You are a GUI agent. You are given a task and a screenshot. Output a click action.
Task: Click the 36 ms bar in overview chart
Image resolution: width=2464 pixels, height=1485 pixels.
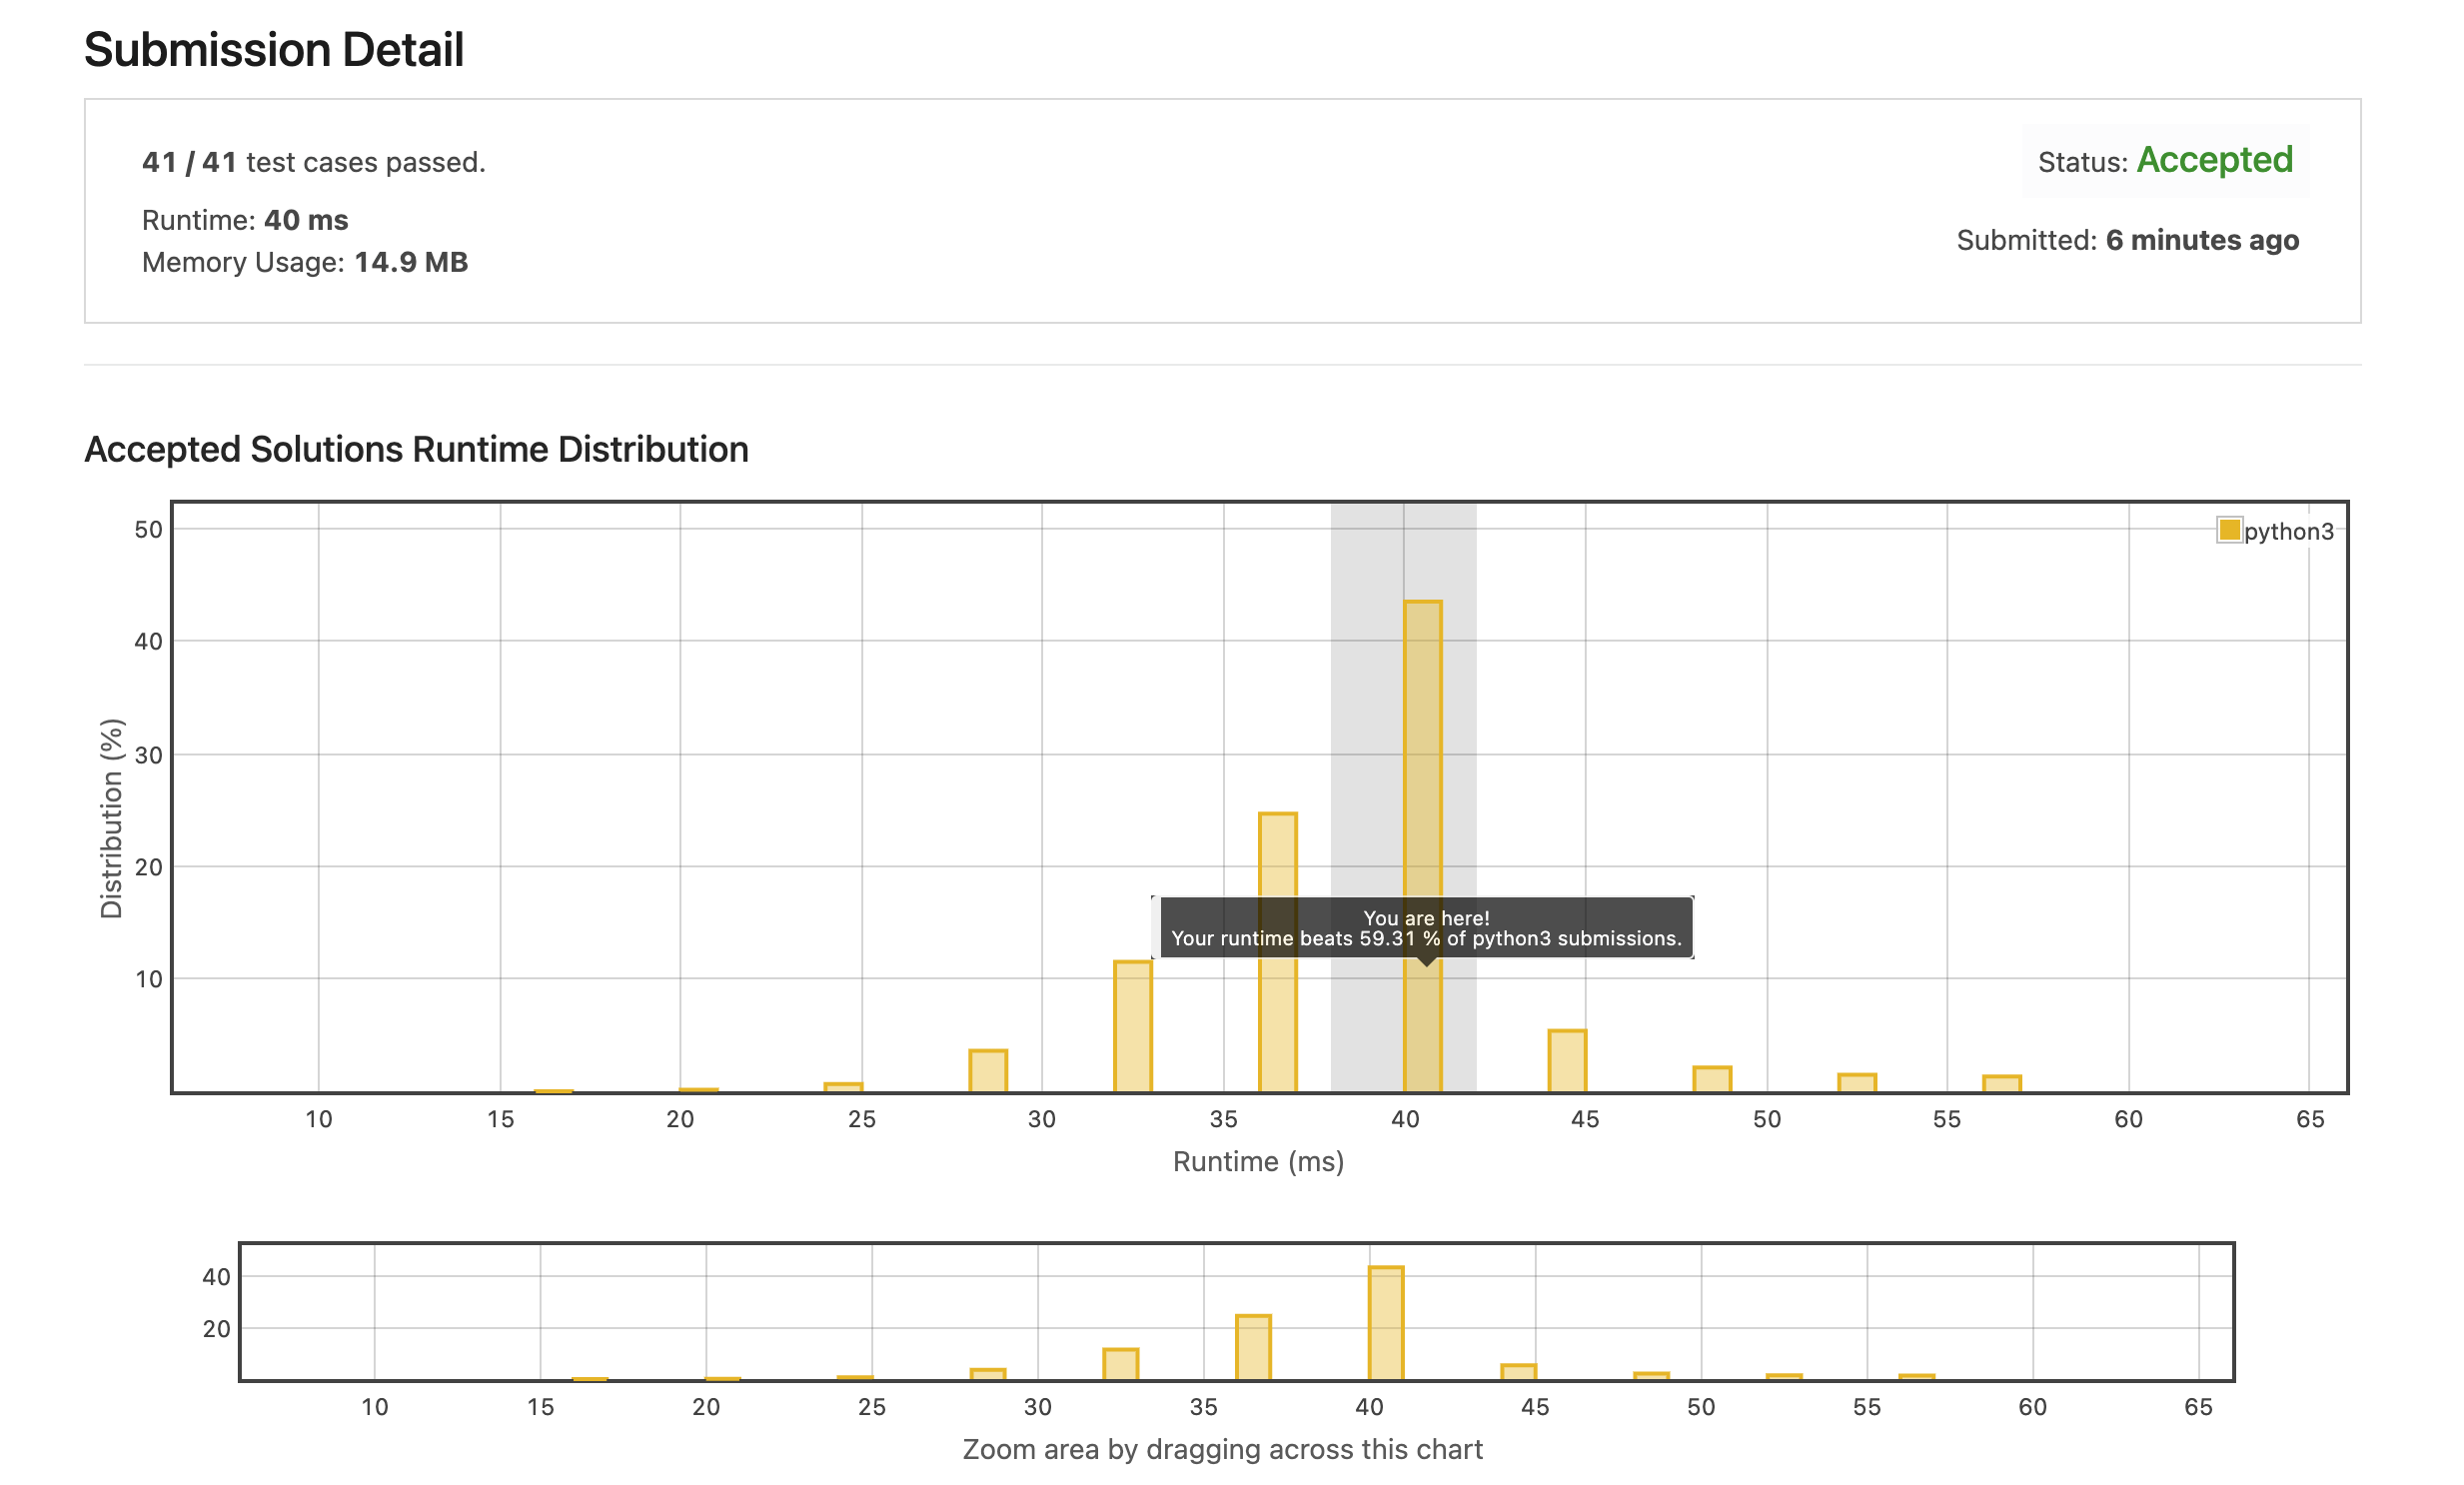click(1253, 1347)
